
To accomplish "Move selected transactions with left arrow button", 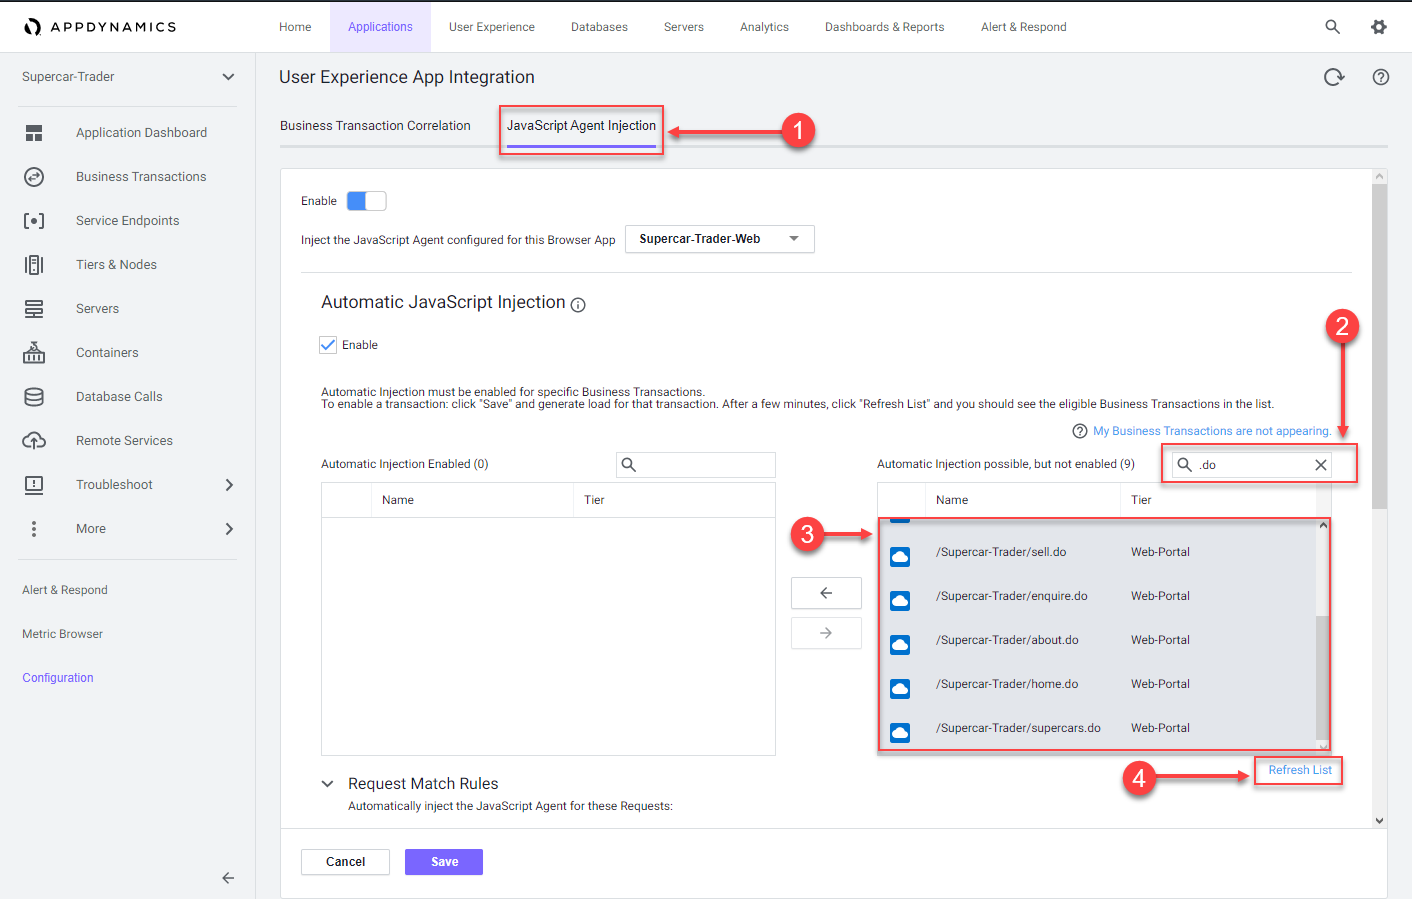I will 826,593.
